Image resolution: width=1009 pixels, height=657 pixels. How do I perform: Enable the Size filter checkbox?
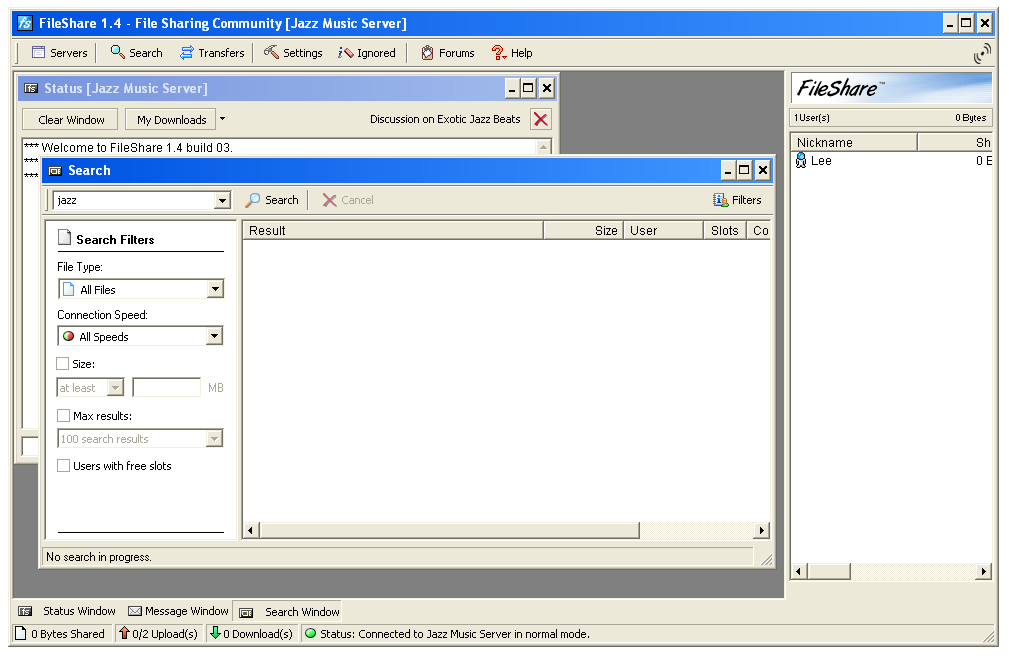[x=63, y=364]
